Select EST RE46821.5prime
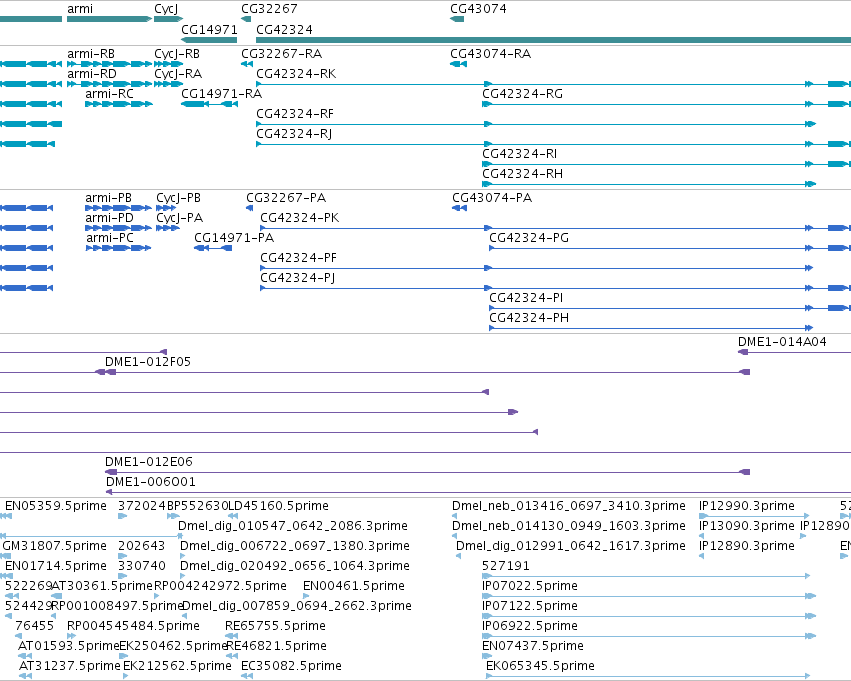 (x=277, y=647)
